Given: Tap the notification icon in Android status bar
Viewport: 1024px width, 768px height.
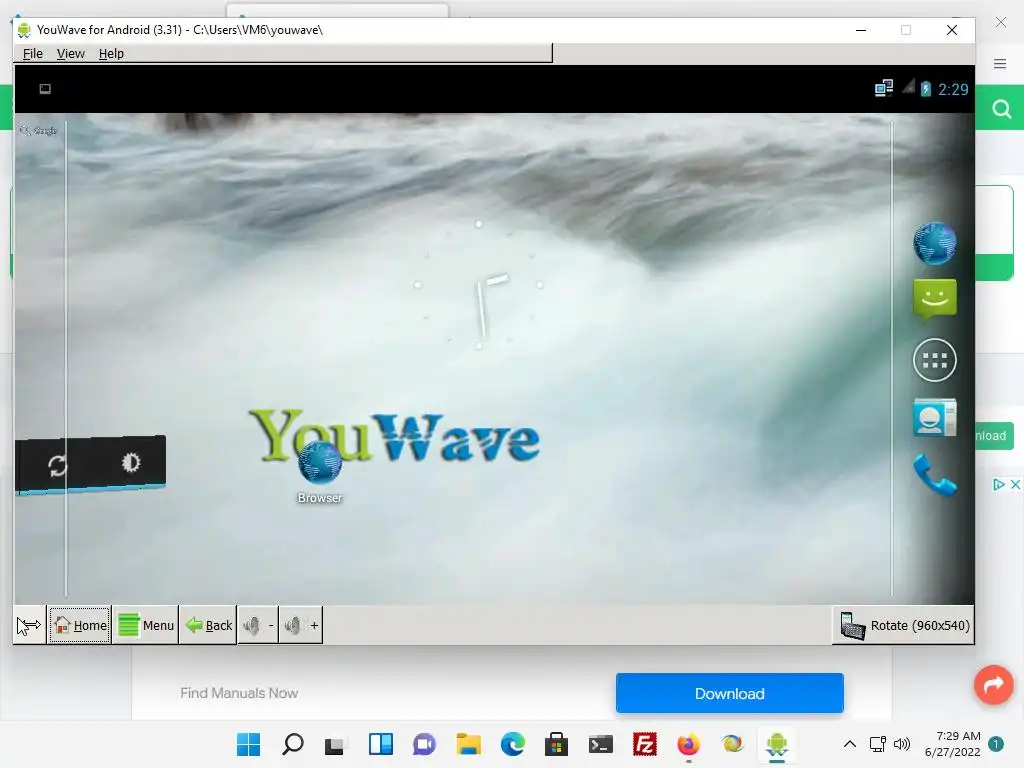Looking at the screenshot, I should coord(45,89).
